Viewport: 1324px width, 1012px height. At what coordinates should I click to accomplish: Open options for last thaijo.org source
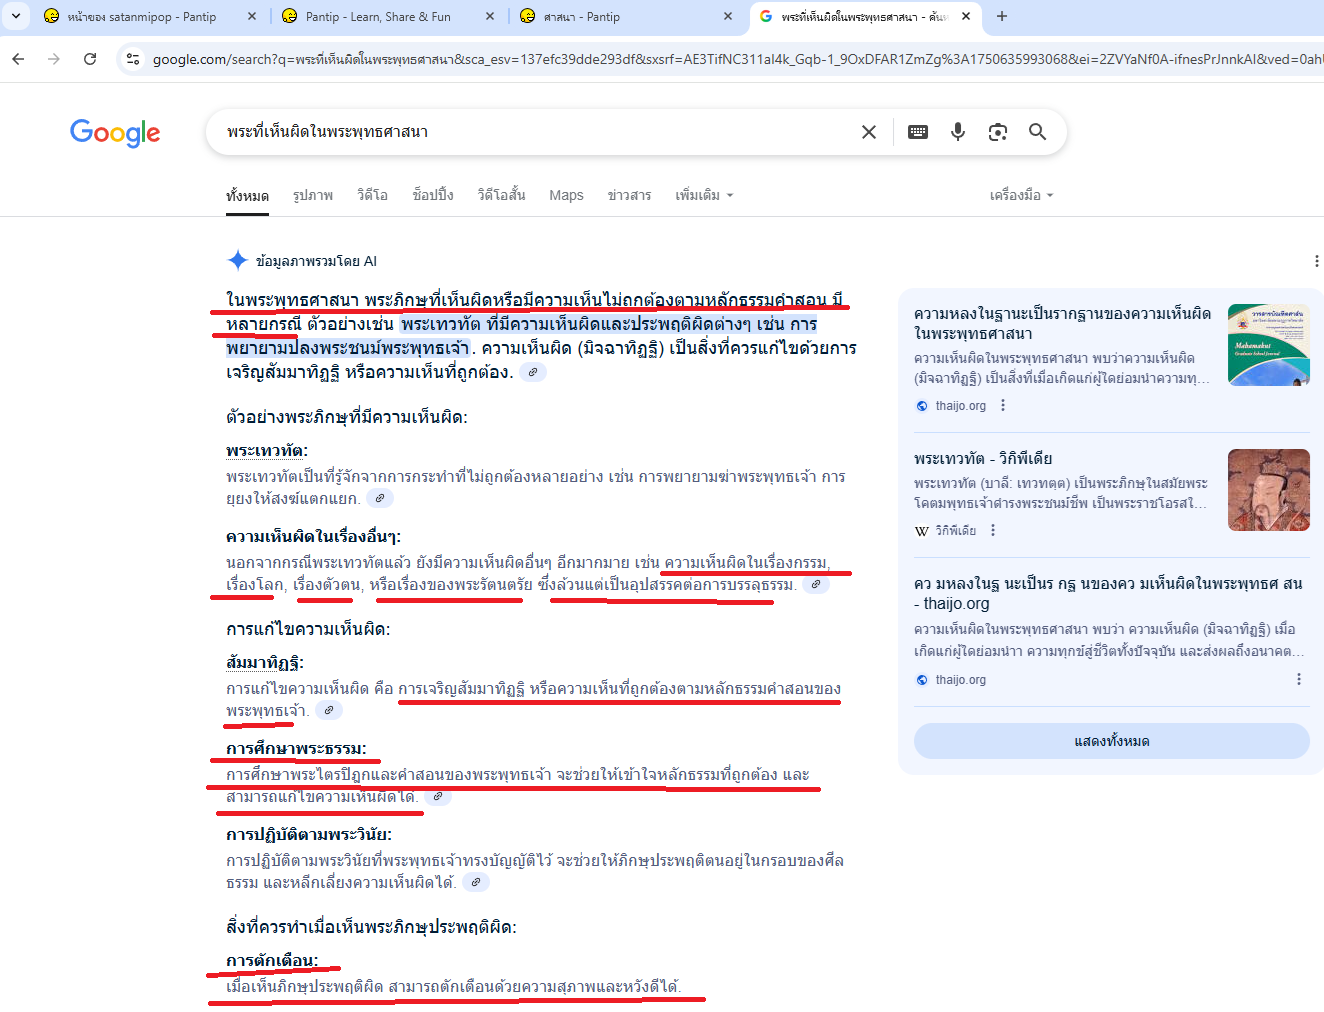(x=1299, y=679)
